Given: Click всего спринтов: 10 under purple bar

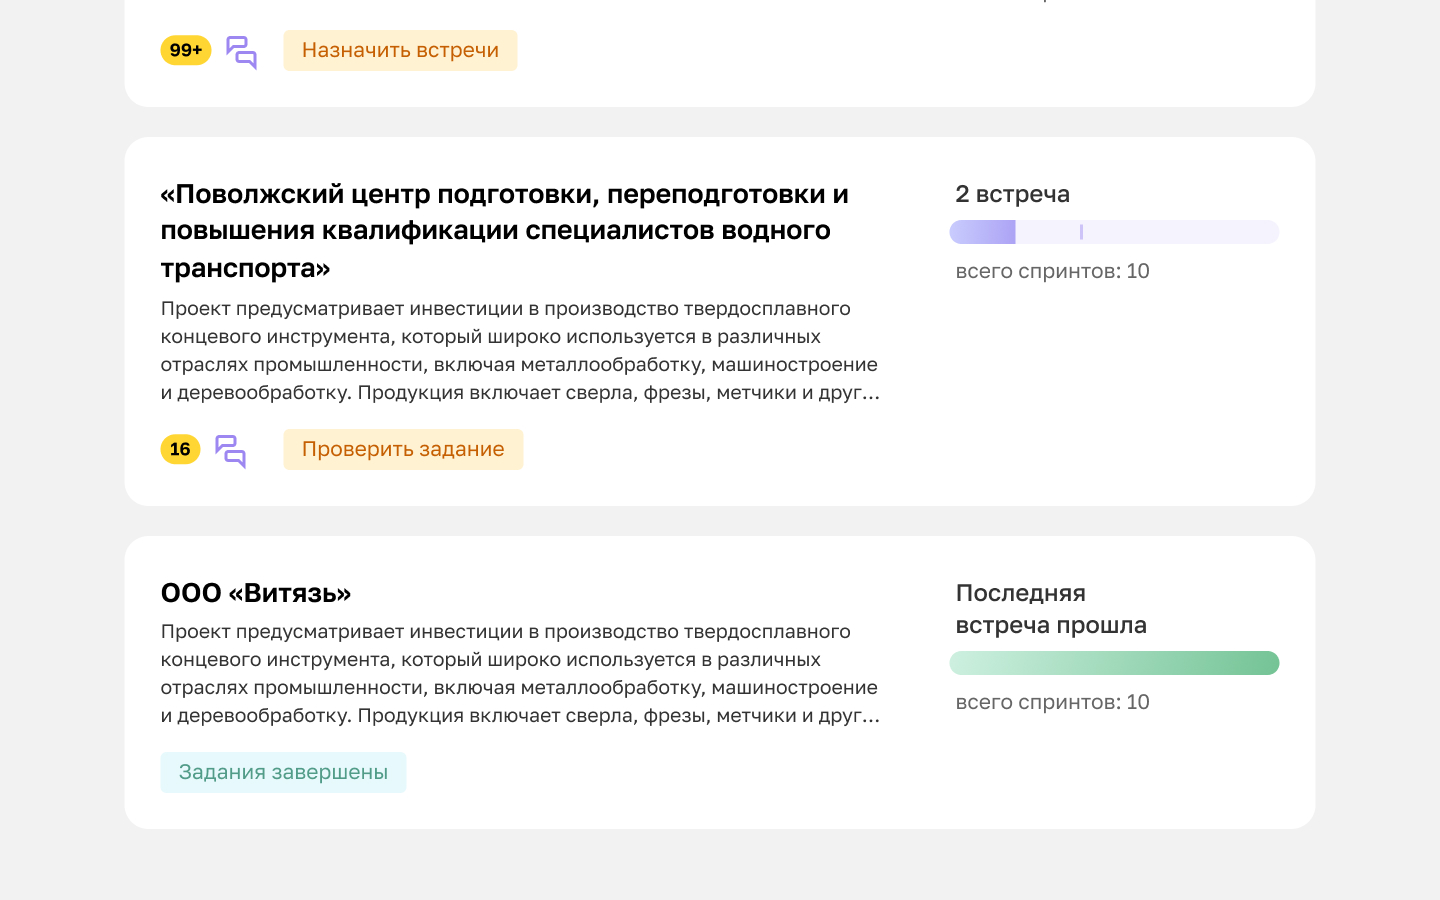Looking at the screenshot, I should click(x=1052, y=271).
